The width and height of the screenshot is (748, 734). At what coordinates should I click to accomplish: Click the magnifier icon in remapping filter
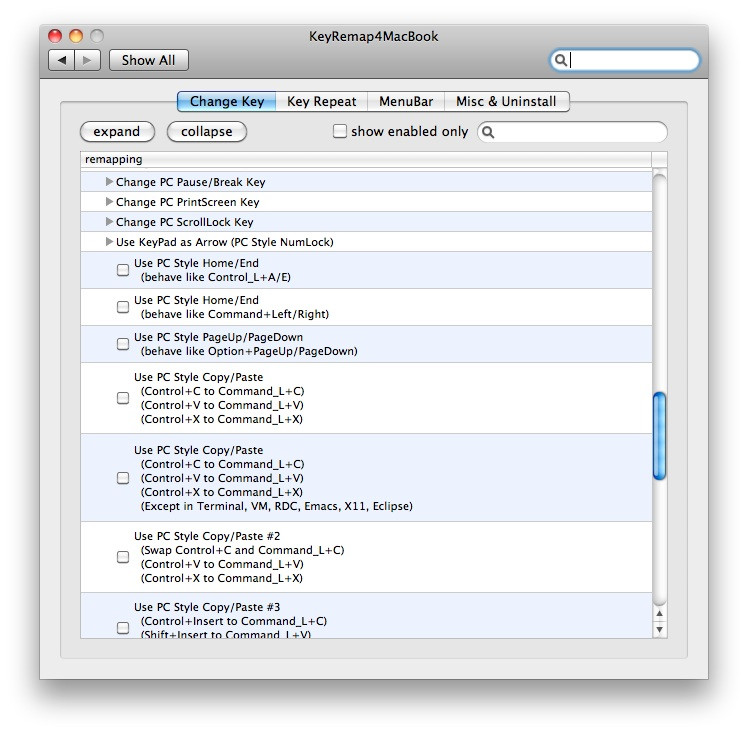(488, 132)
